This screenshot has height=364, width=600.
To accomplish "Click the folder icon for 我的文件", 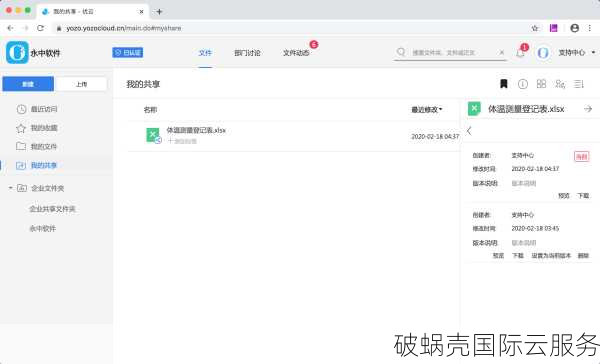I will coord(21,146).
